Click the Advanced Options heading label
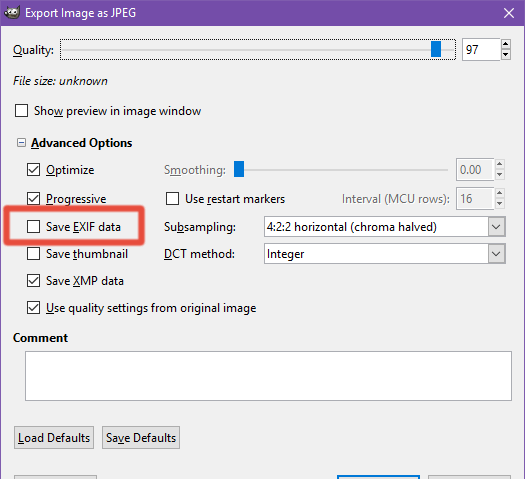525x479 pixels. click(82, 143)
